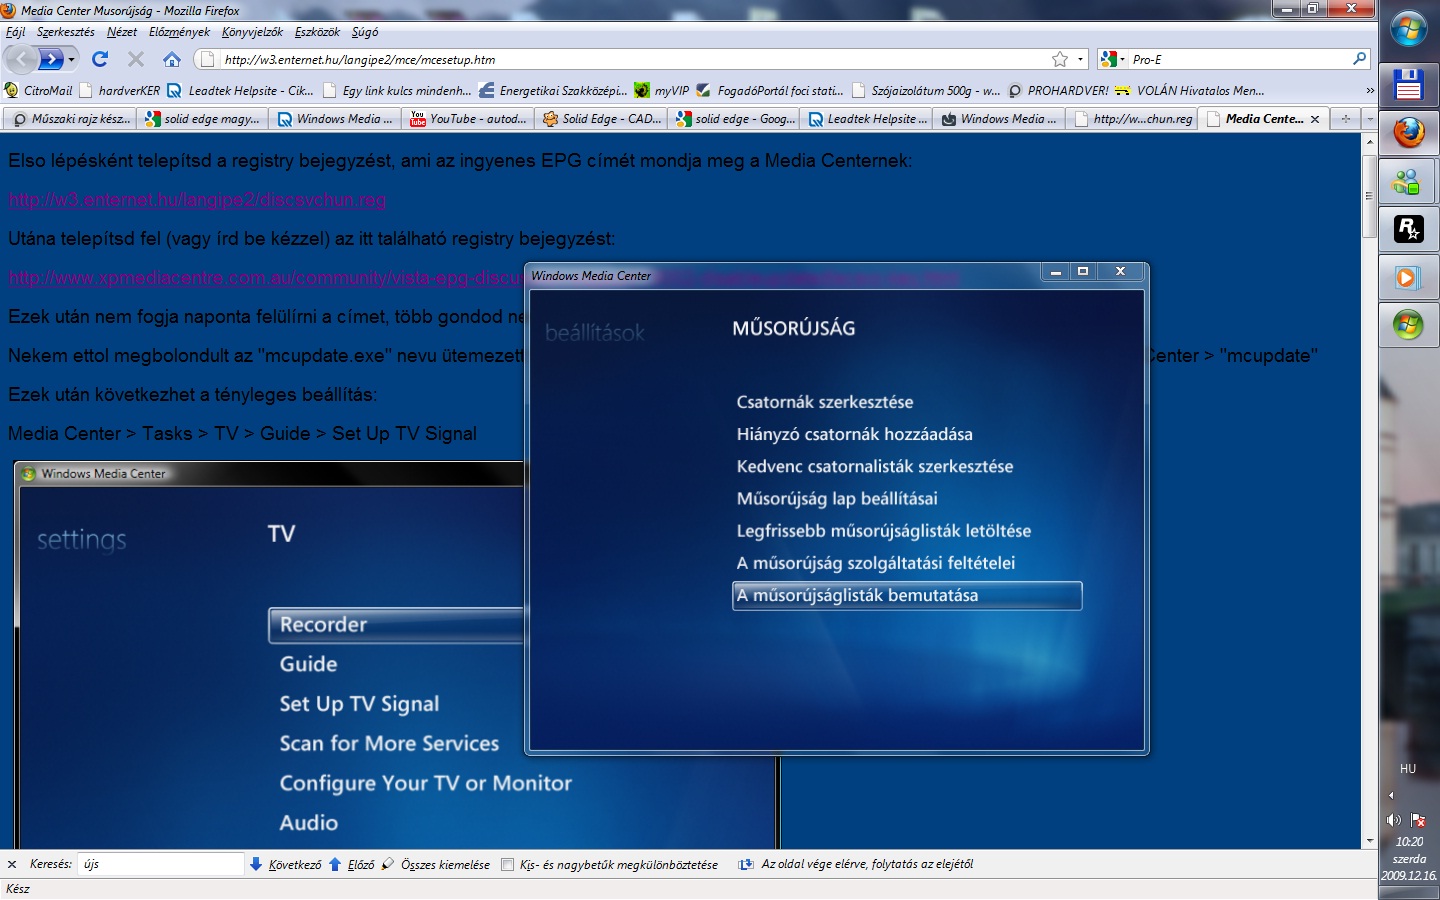The width and height of the screenshot is (1440, 900).
Task: Click the page scrollbar up arrow
Action: [1369, 142]
